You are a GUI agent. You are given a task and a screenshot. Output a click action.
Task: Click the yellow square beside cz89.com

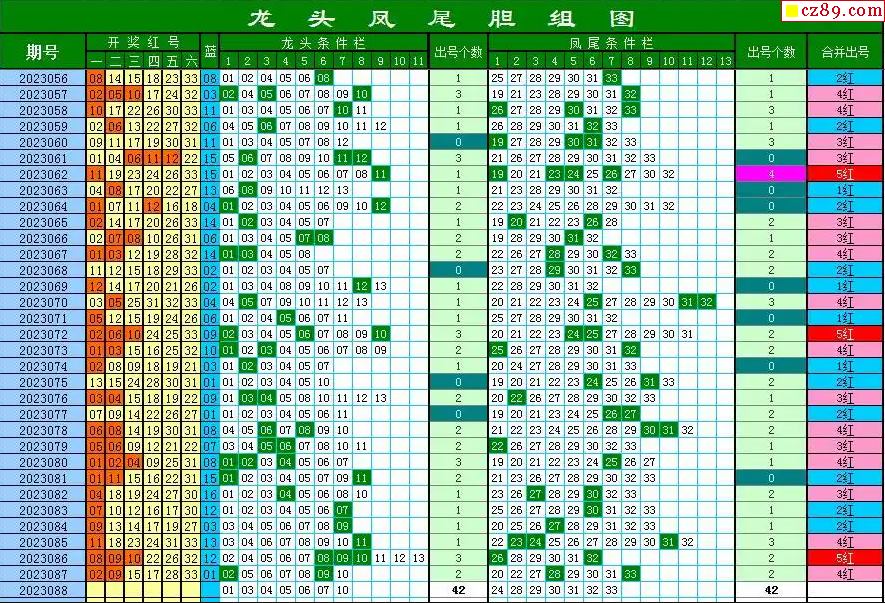pos(791,10)
